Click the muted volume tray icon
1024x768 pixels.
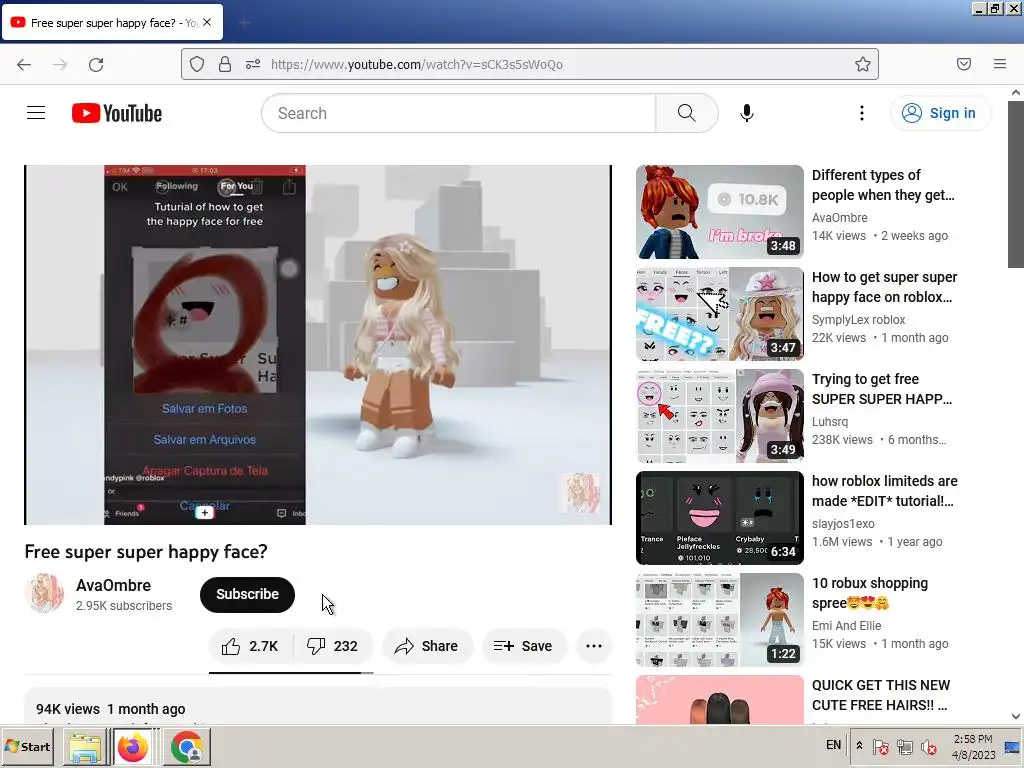click(x=928, y=746)
